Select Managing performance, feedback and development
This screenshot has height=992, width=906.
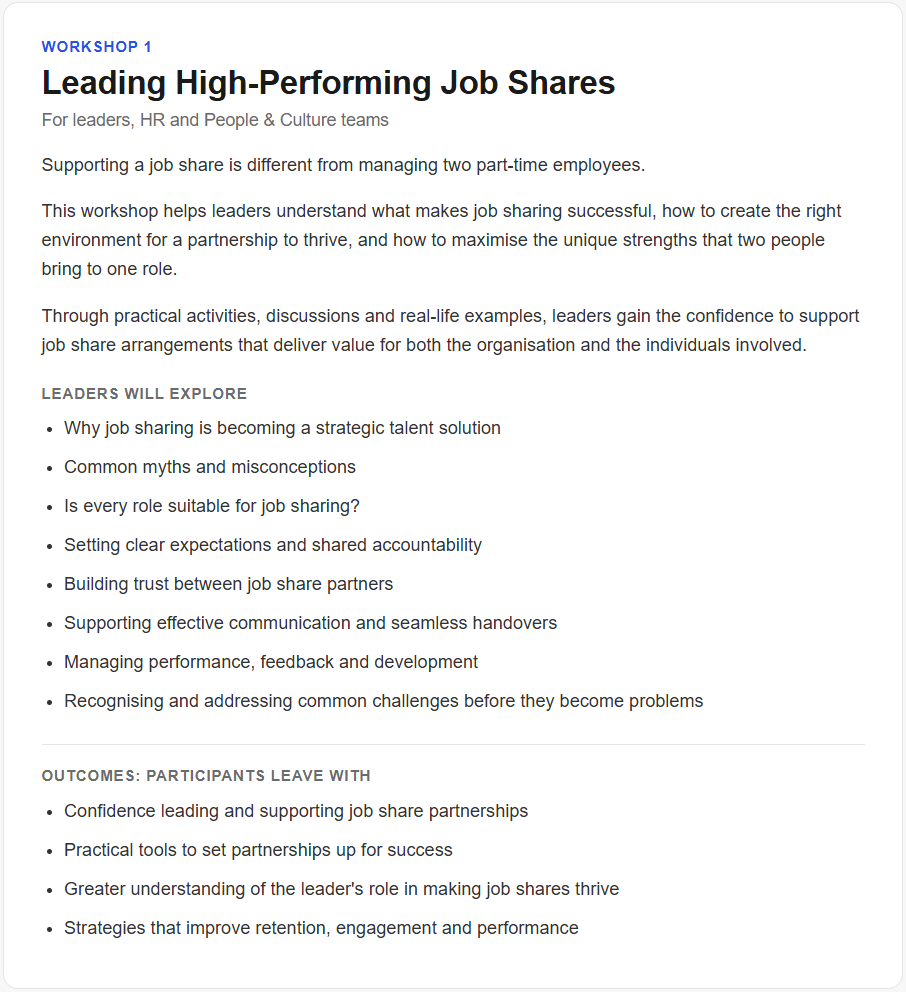[x=271, y=662]
